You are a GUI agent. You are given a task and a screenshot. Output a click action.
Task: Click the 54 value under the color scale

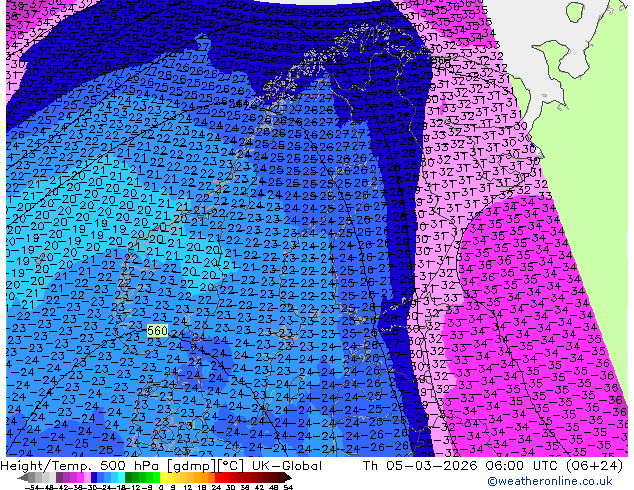[288, 487]
